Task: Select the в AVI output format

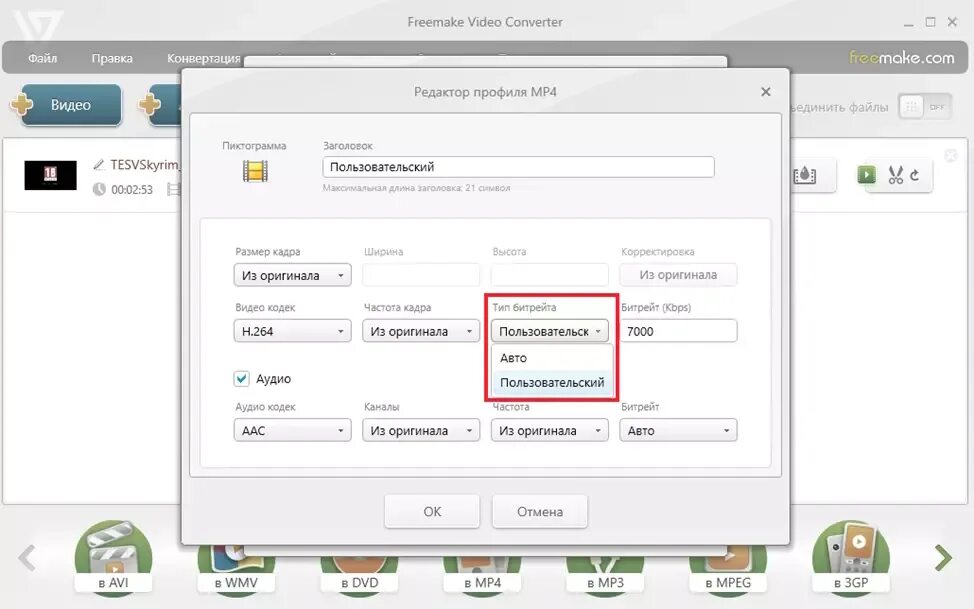Action: (113, 557)
